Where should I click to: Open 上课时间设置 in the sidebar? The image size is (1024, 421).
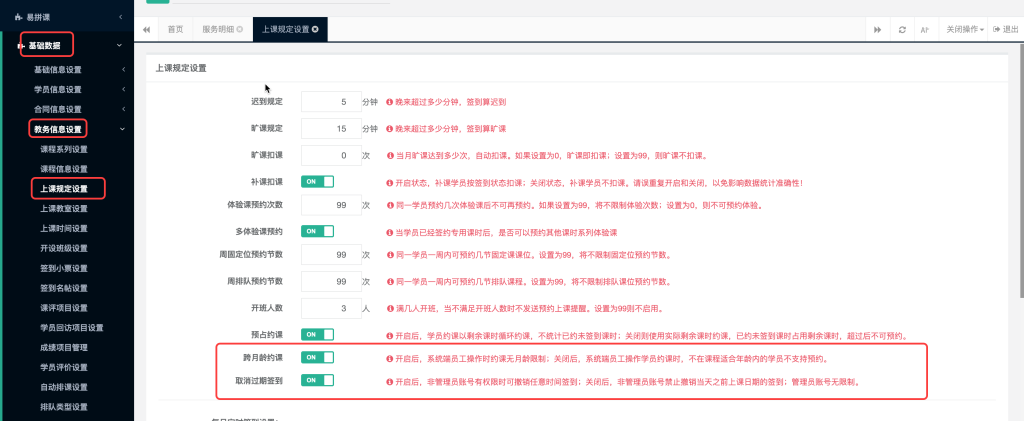pyautogui.click(x=64, y=228)
